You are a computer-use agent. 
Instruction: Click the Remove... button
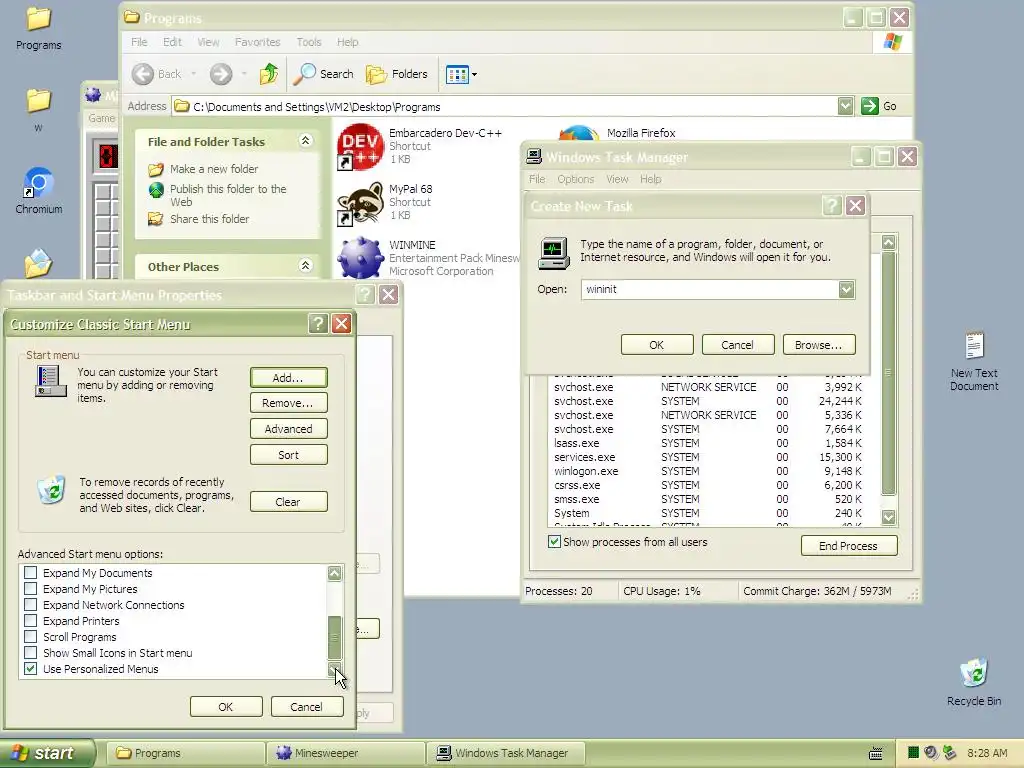coord(288,403)
